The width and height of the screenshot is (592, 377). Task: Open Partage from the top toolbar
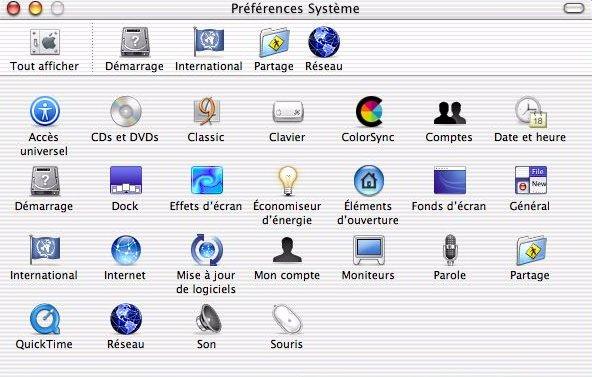274,43
